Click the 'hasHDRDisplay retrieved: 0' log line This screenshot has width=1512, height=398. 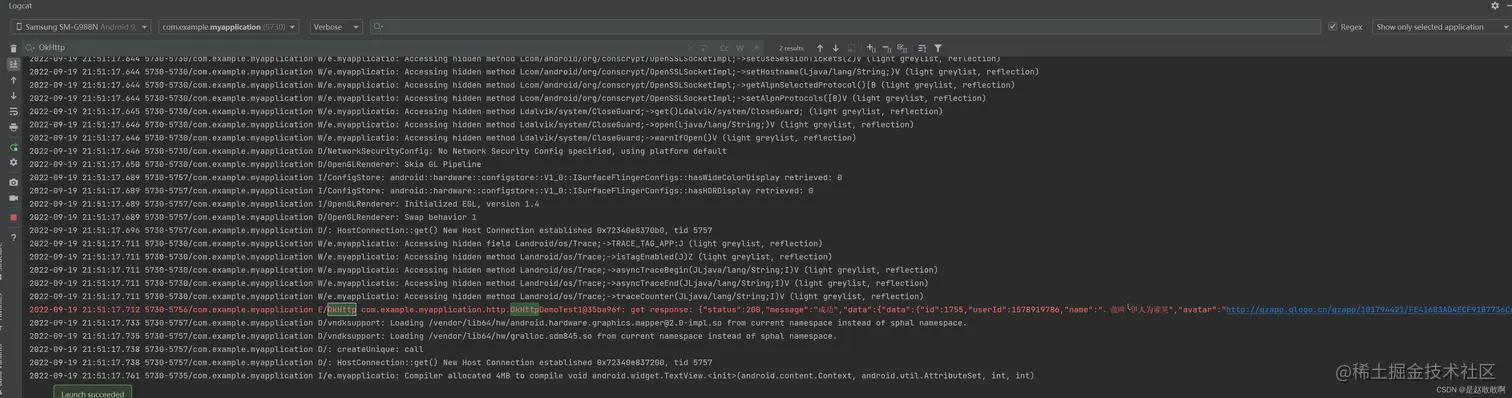420,191
